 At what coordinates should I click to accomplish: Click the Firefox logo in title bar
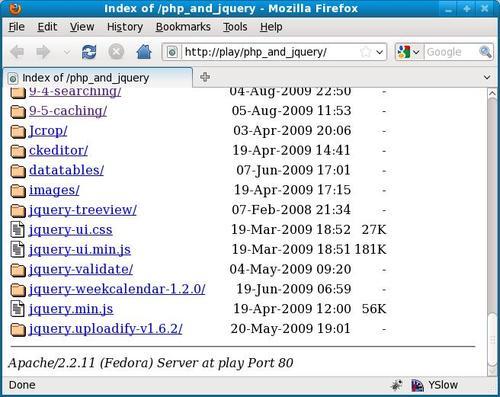tap(15, 9)
